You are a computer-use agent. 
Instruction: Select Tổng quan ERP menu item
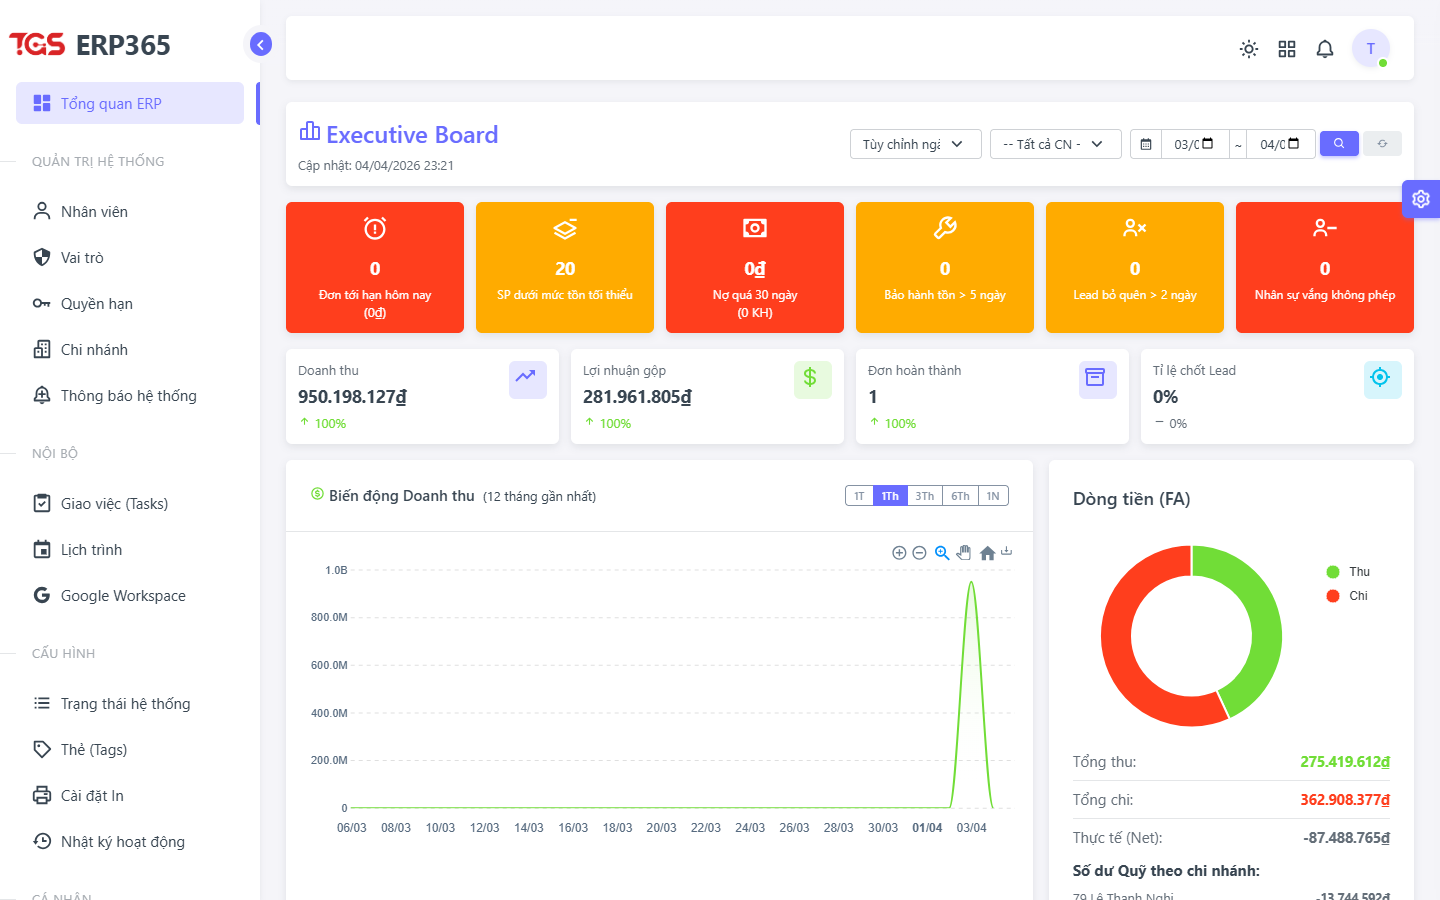click(130, 103)
